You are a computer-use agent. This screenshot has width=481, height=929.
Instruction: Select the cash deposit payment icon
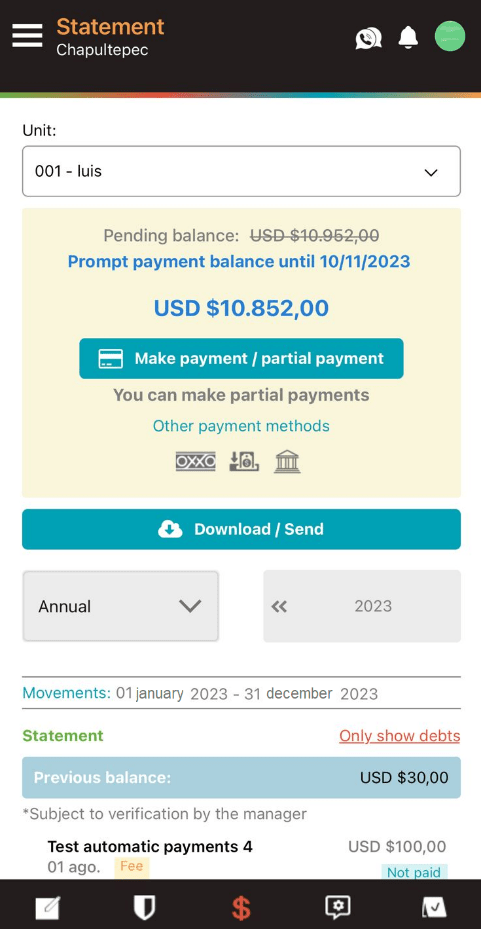pos(244,461)
